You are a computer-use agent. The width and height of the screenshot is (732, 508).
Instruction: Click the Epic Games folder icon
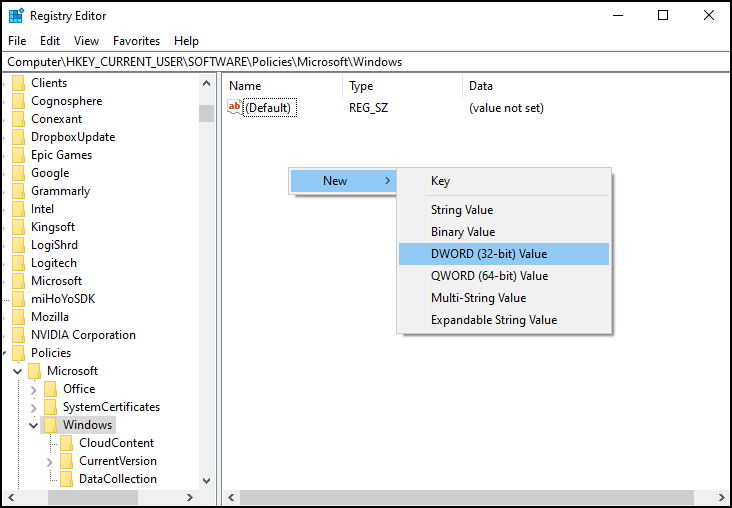coord(18,155)
